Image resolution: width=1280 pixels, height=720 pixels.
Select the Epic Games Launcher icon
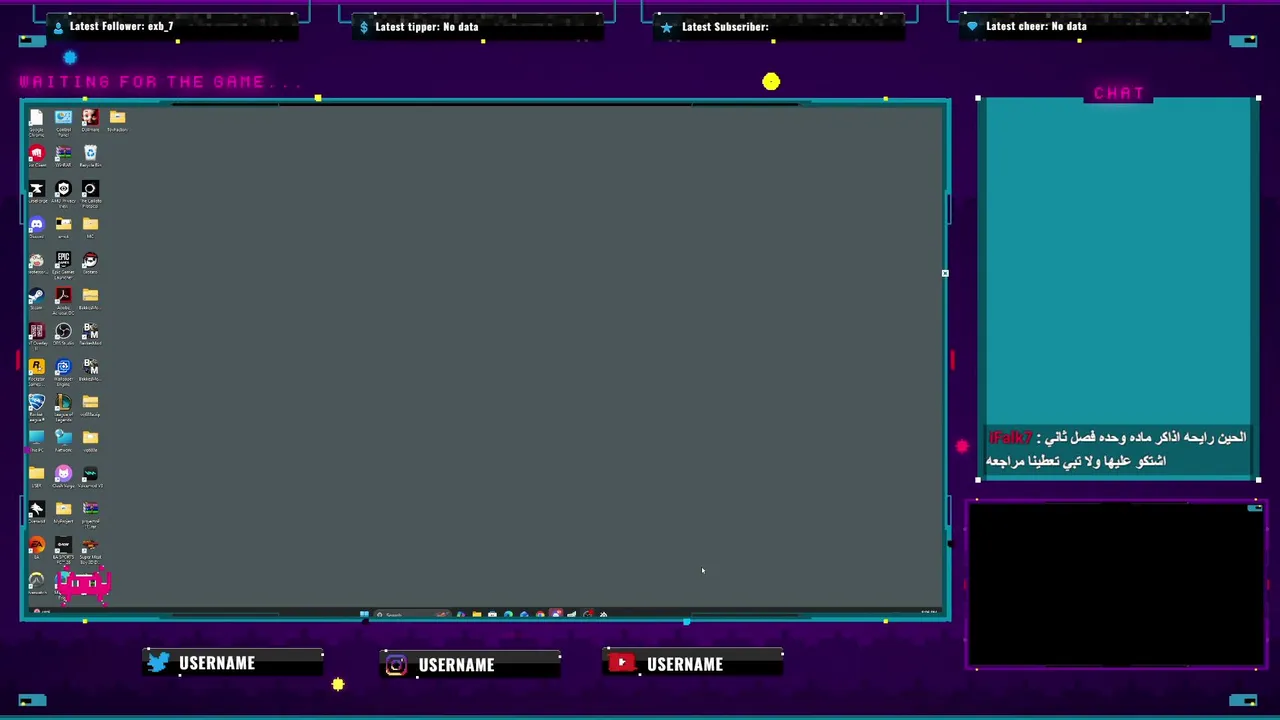tap(63, 265)
